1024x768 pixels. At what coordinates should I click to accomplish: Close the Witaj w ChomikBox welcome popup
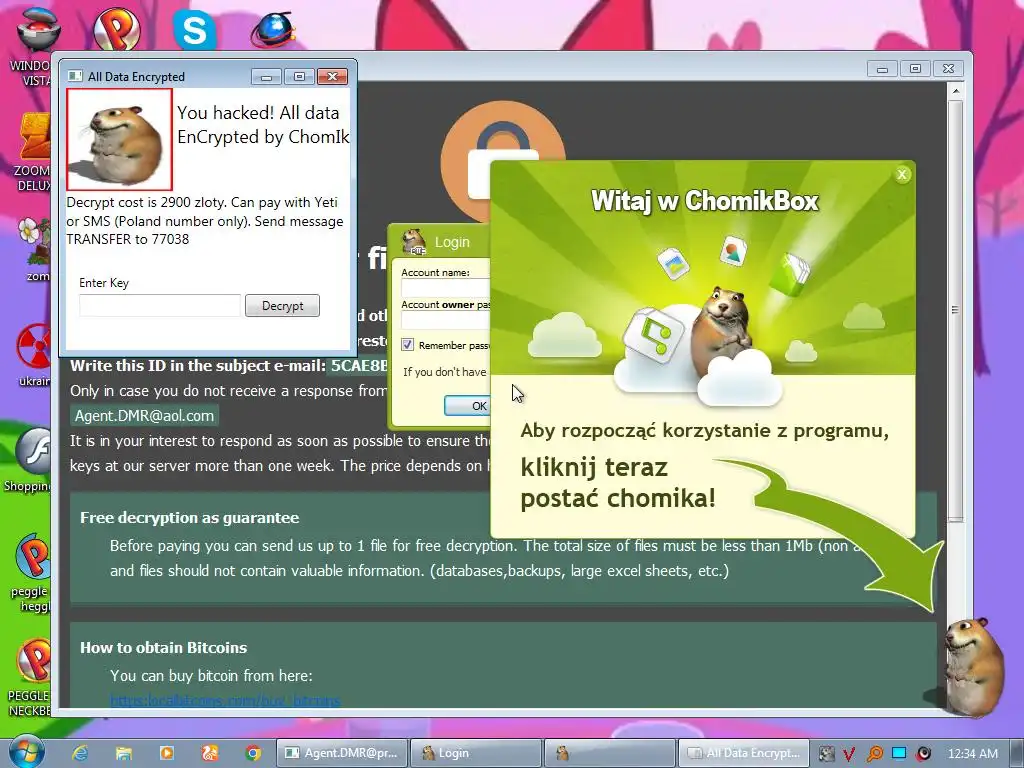pyautogui.click(x=902, y=174)
